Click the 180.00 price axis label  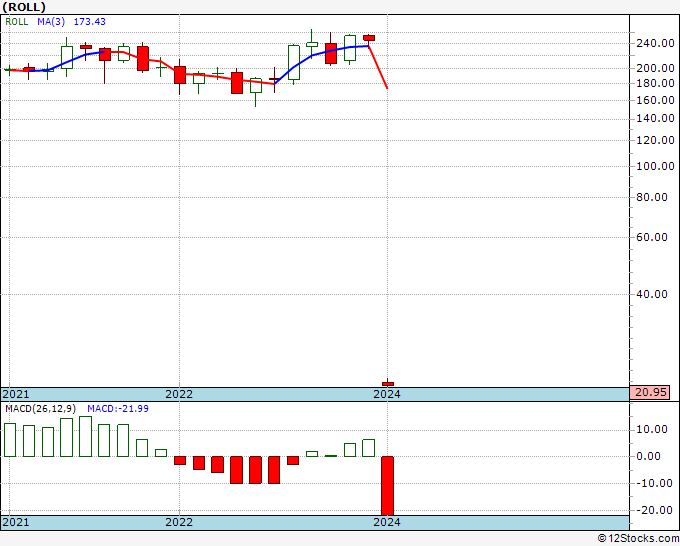655,83
